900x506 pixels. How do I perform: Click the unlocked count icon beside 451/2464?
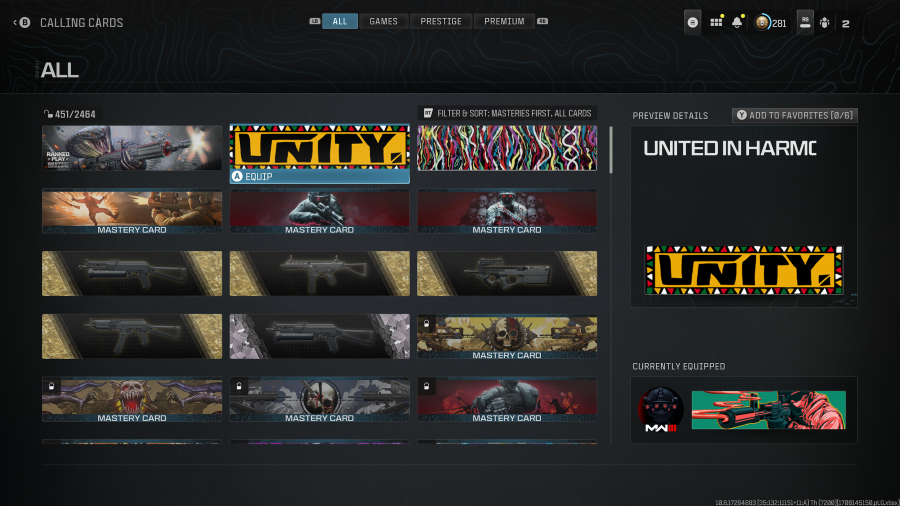tap(48, 114)
